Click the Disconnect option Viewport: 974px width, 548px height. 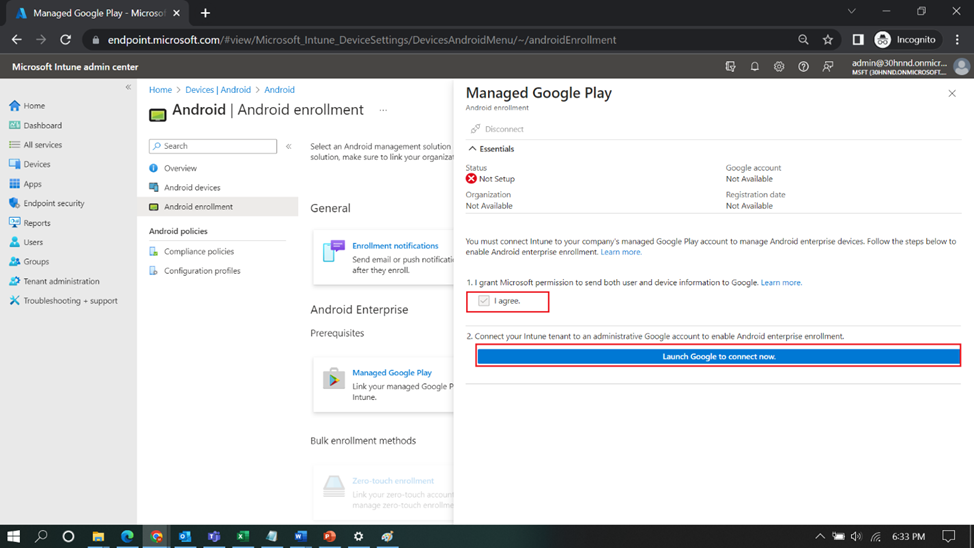497,129
